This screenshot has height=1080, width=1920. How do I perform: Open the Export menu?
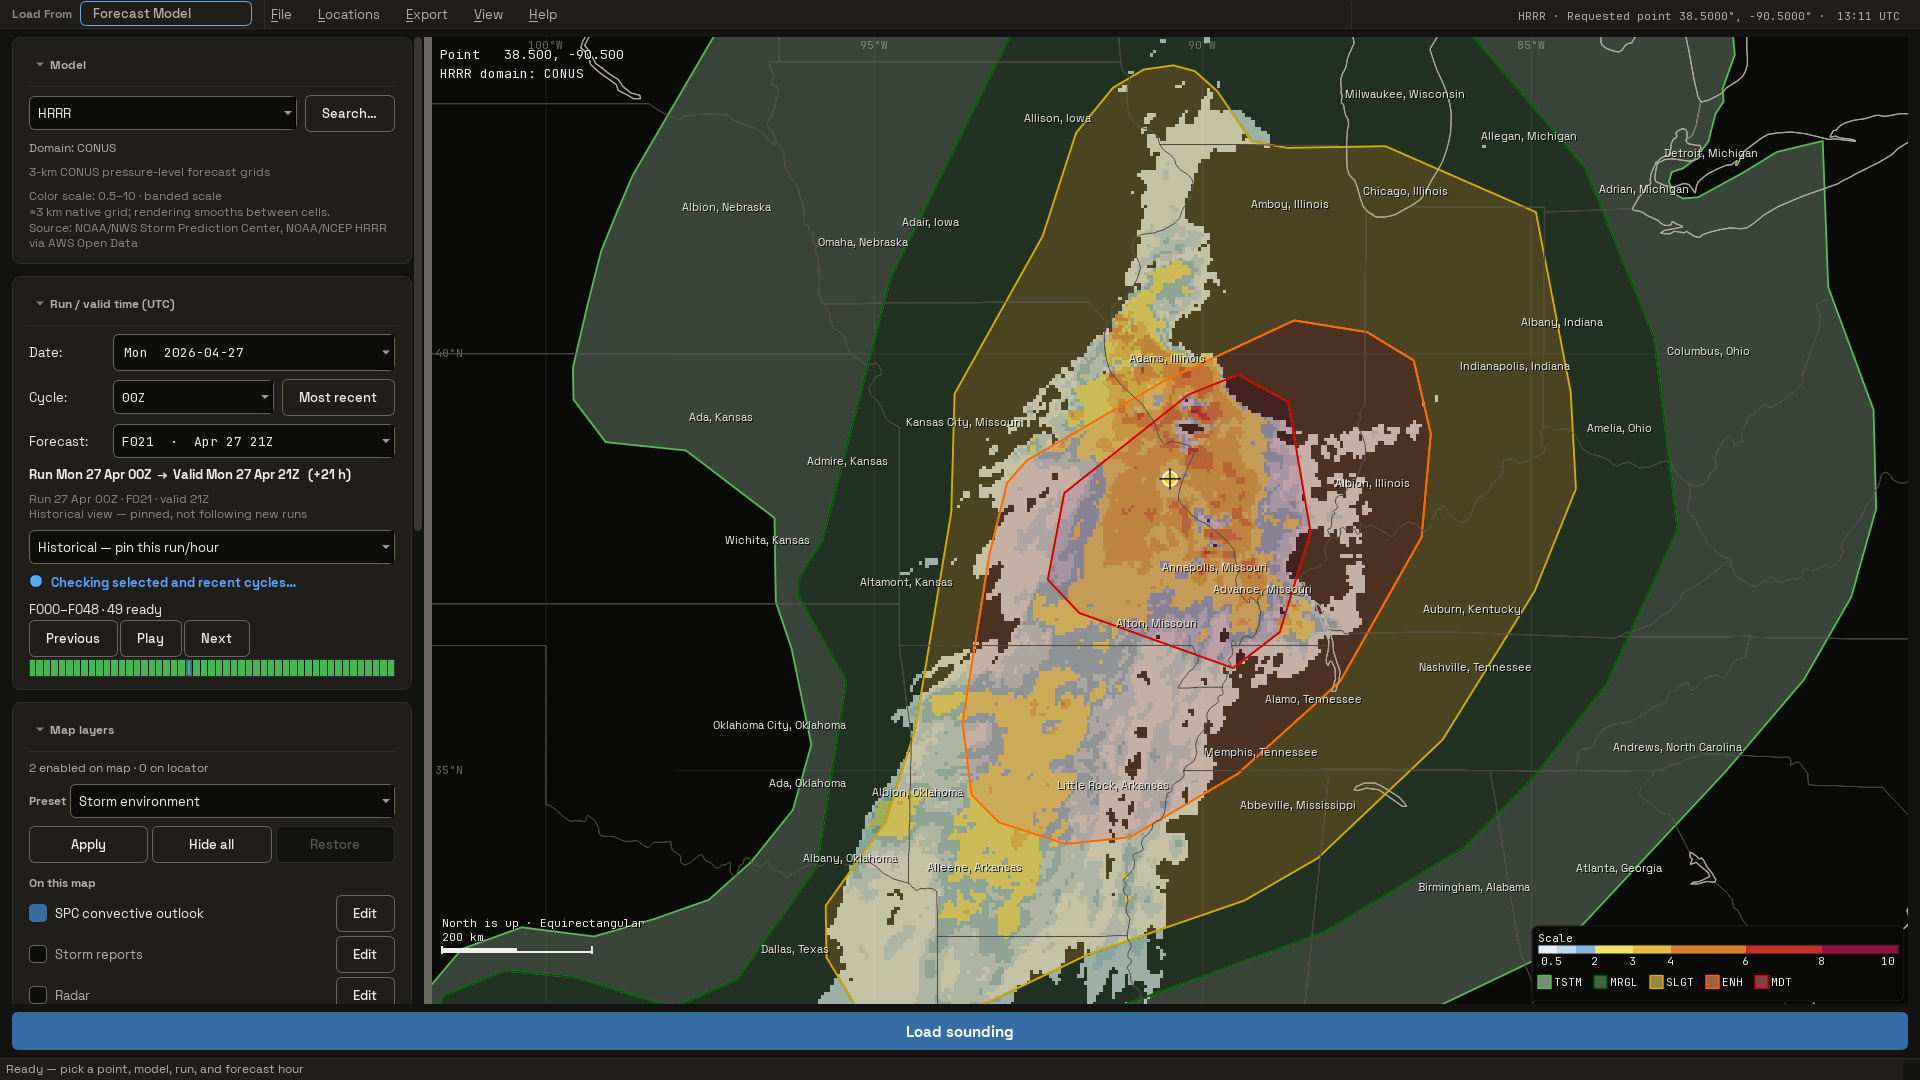[x=426, y=14]
